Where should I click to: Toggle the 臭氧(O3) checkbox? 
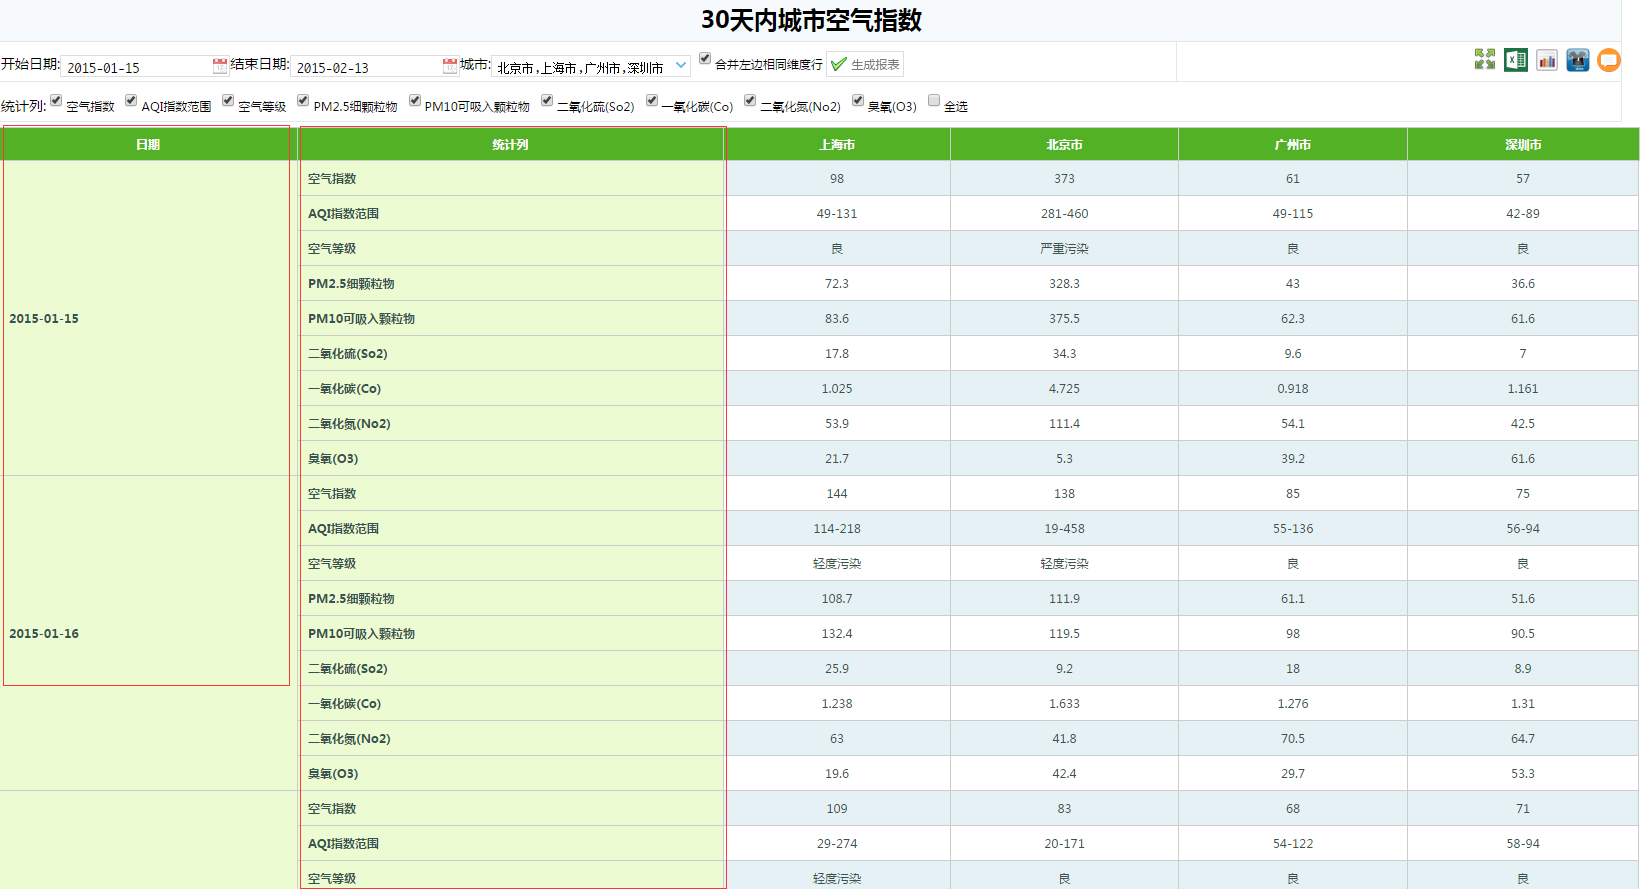pyautogui.click(x=858, y=100)
